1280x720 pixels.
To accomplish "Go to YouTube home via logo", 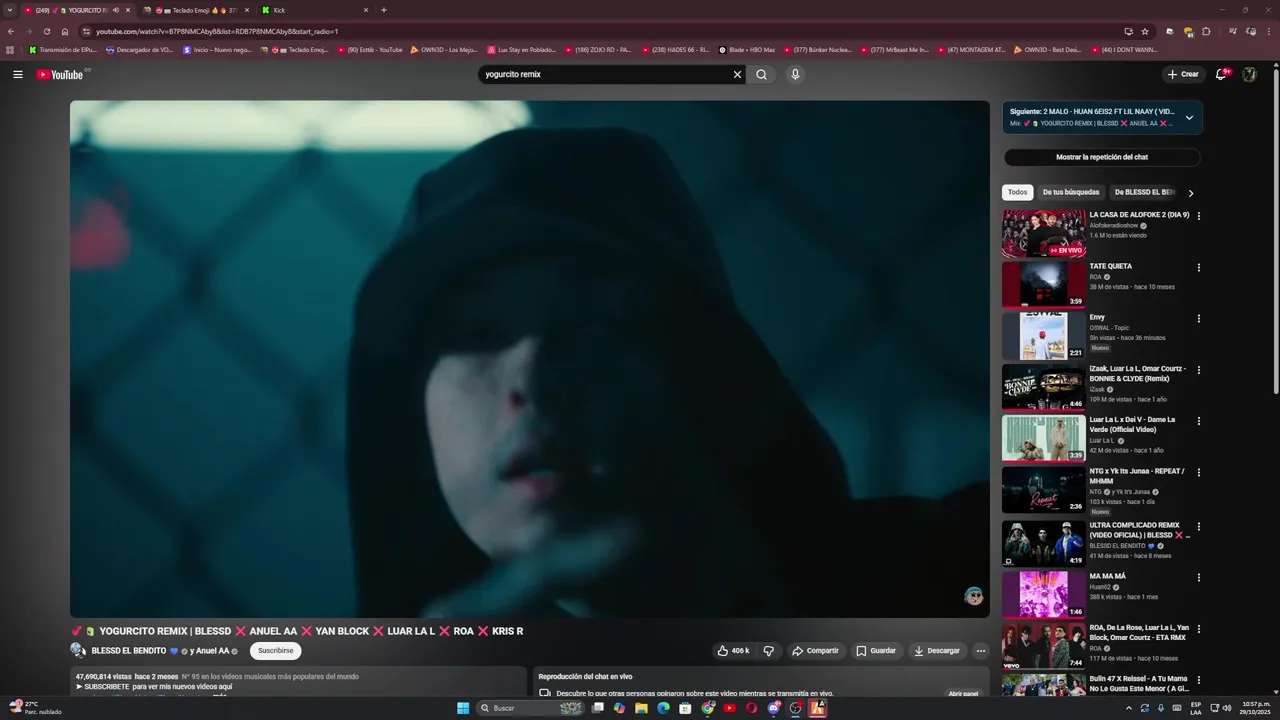I will point(60,74).
